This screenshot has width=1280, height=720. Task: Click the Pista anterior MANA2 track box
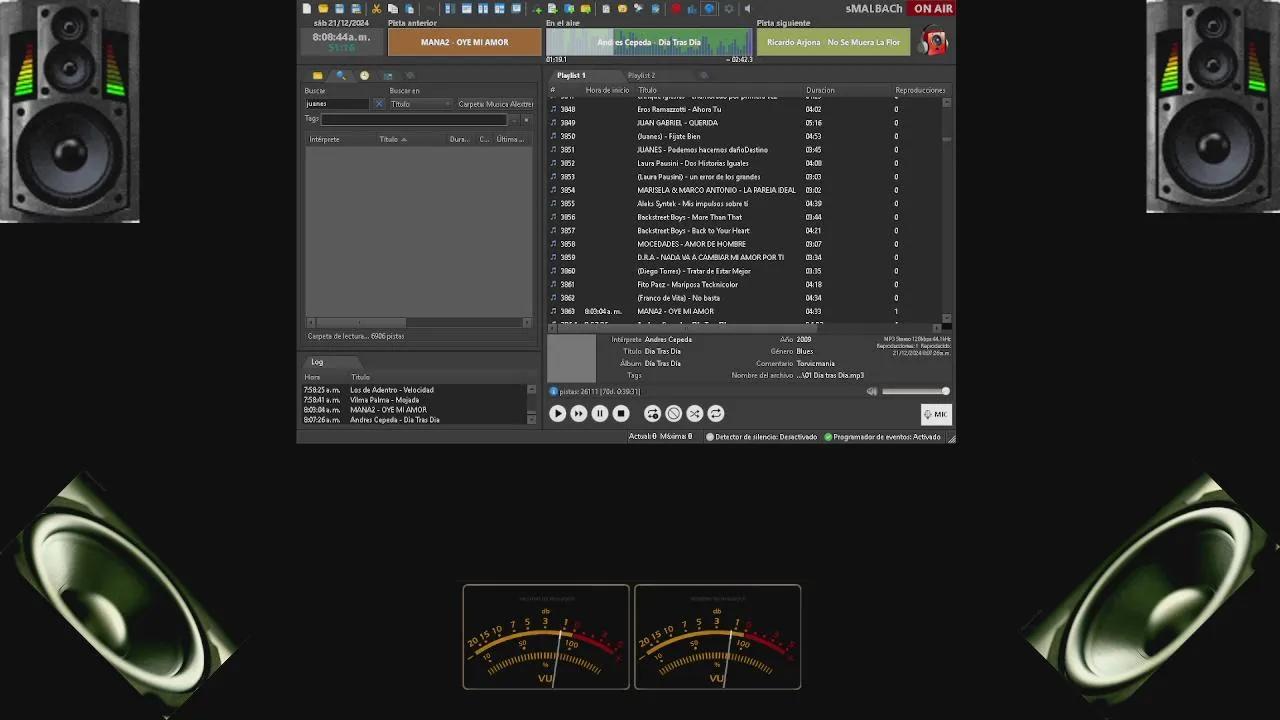click(464, 42)
